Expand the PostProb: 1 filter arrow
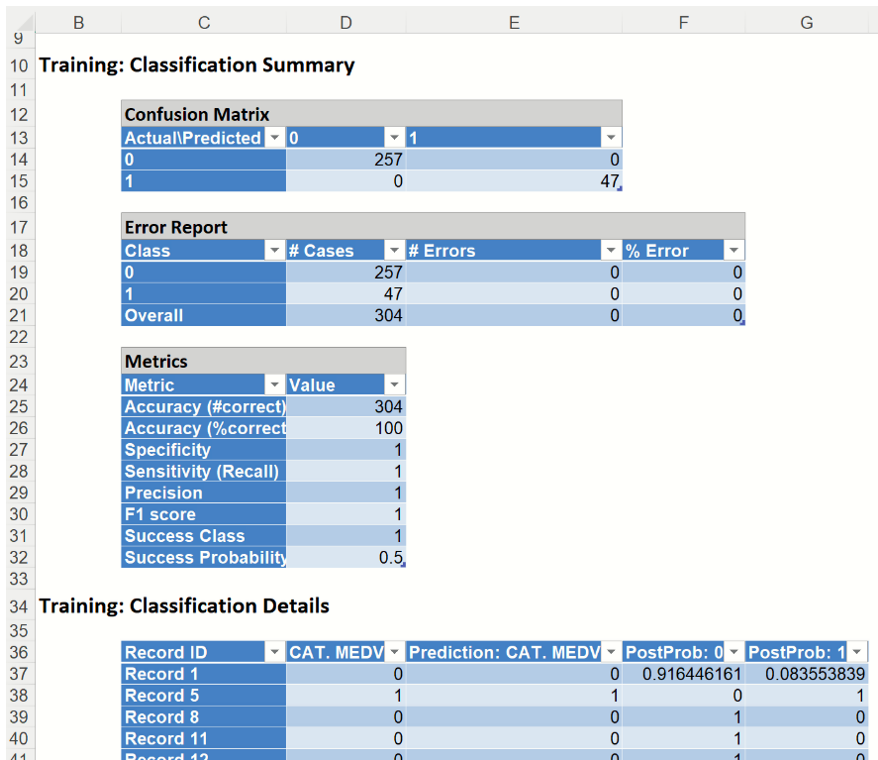This screenshot has height=760, width=878. tap(856, 653)
